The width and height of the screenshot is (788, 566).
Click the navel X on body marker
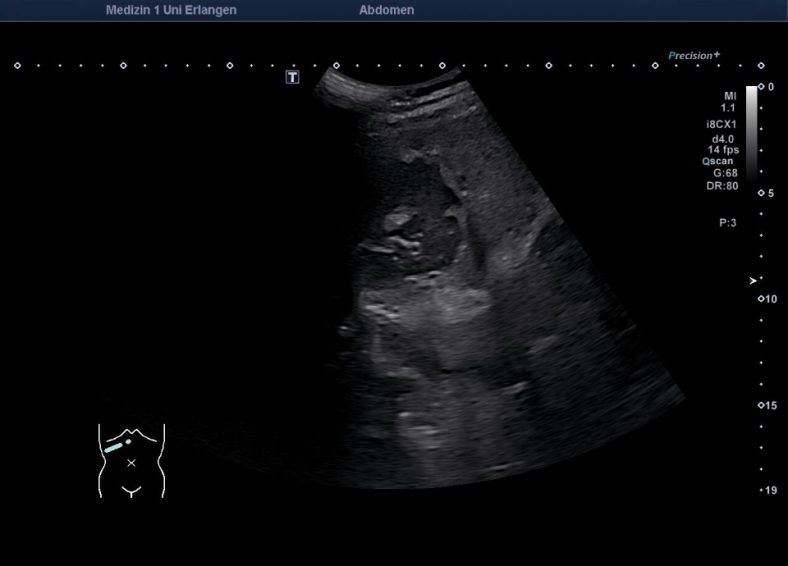131,462
